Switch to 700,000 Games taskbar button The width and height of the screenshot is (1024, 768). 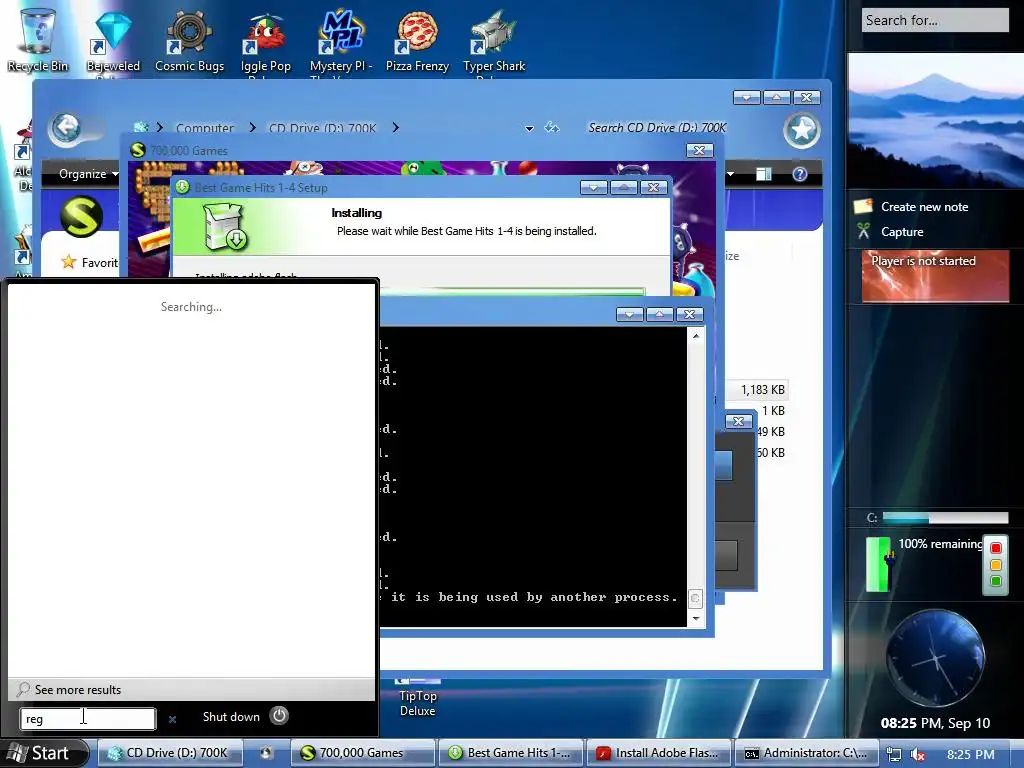pyautogui.click(x=362, y=753)
